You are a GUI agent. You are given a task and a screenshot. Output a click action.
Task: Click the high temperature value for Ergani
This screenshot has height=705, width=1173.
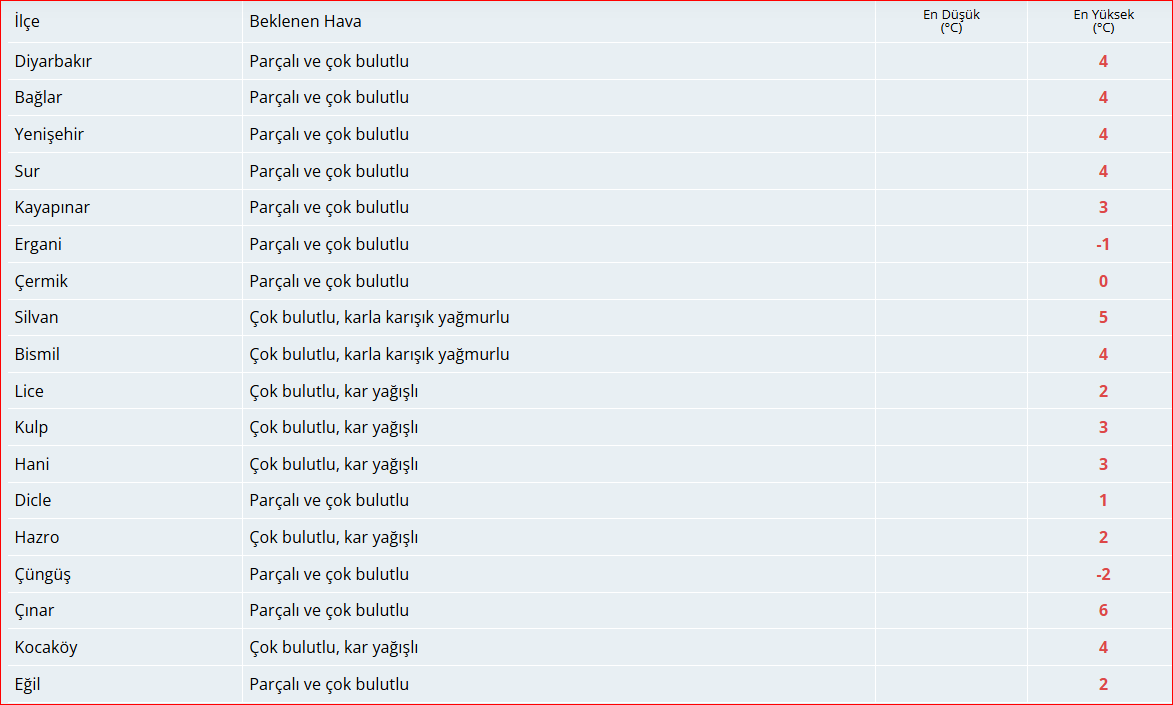pyautogui.click(x=1103, y=244)
